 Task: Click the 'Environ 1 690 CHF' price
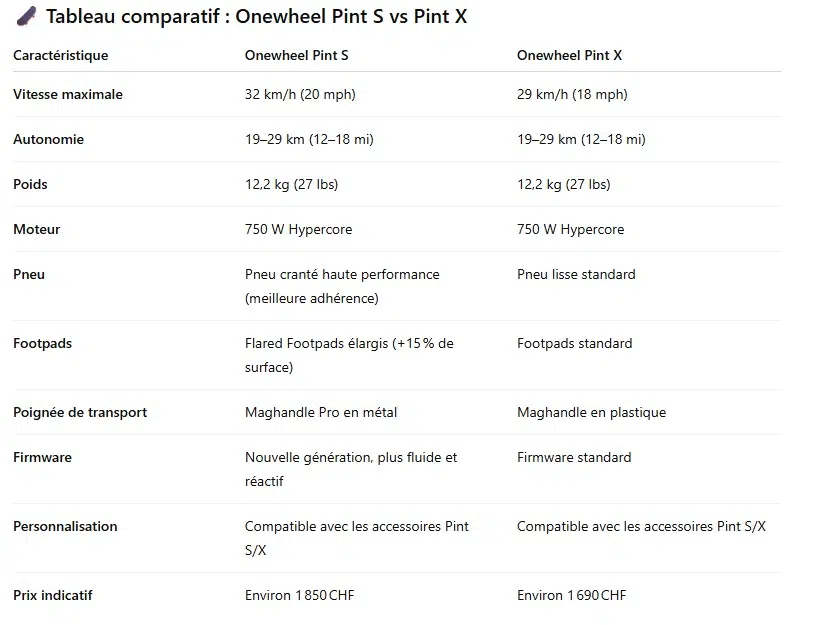[572, 596]
